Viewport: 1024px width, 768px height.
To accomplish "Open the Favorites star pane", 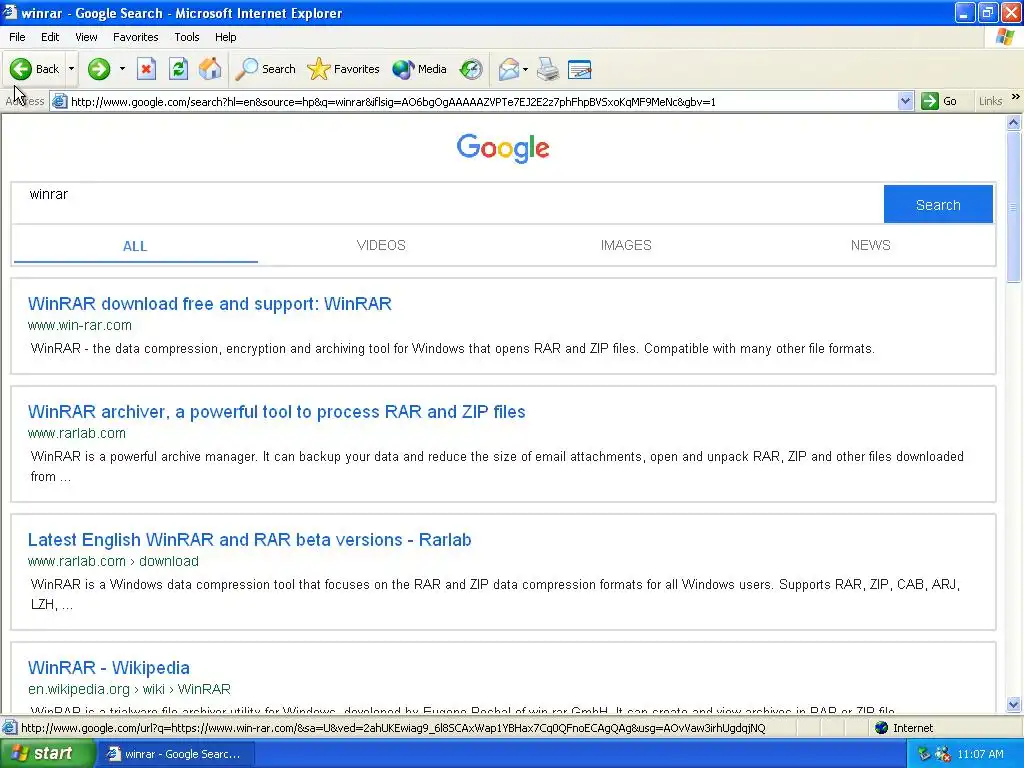I will pos(343,69).
